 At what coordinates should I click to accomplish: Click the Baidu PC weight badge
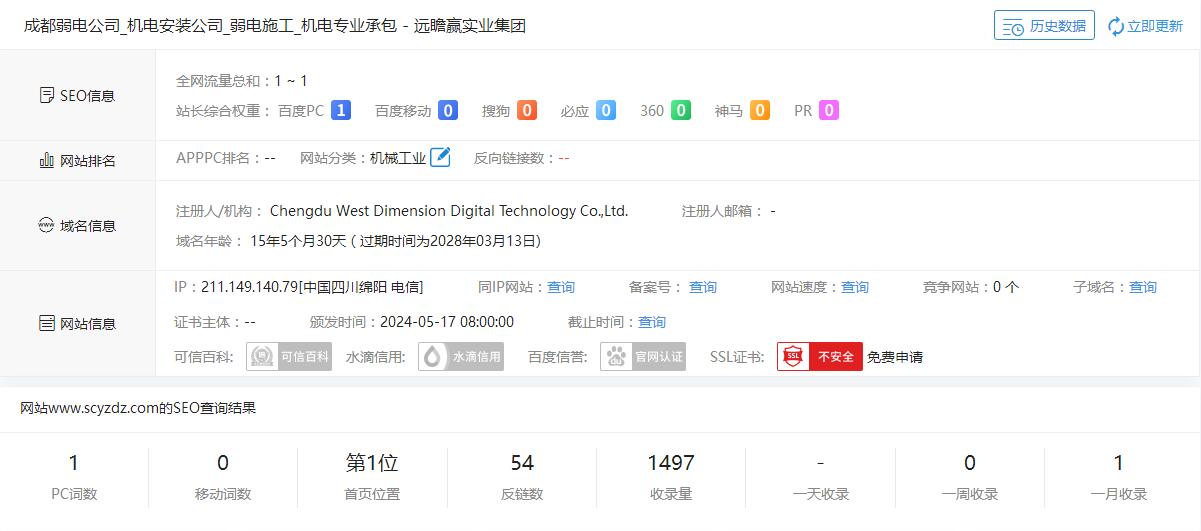pos(341,111)
